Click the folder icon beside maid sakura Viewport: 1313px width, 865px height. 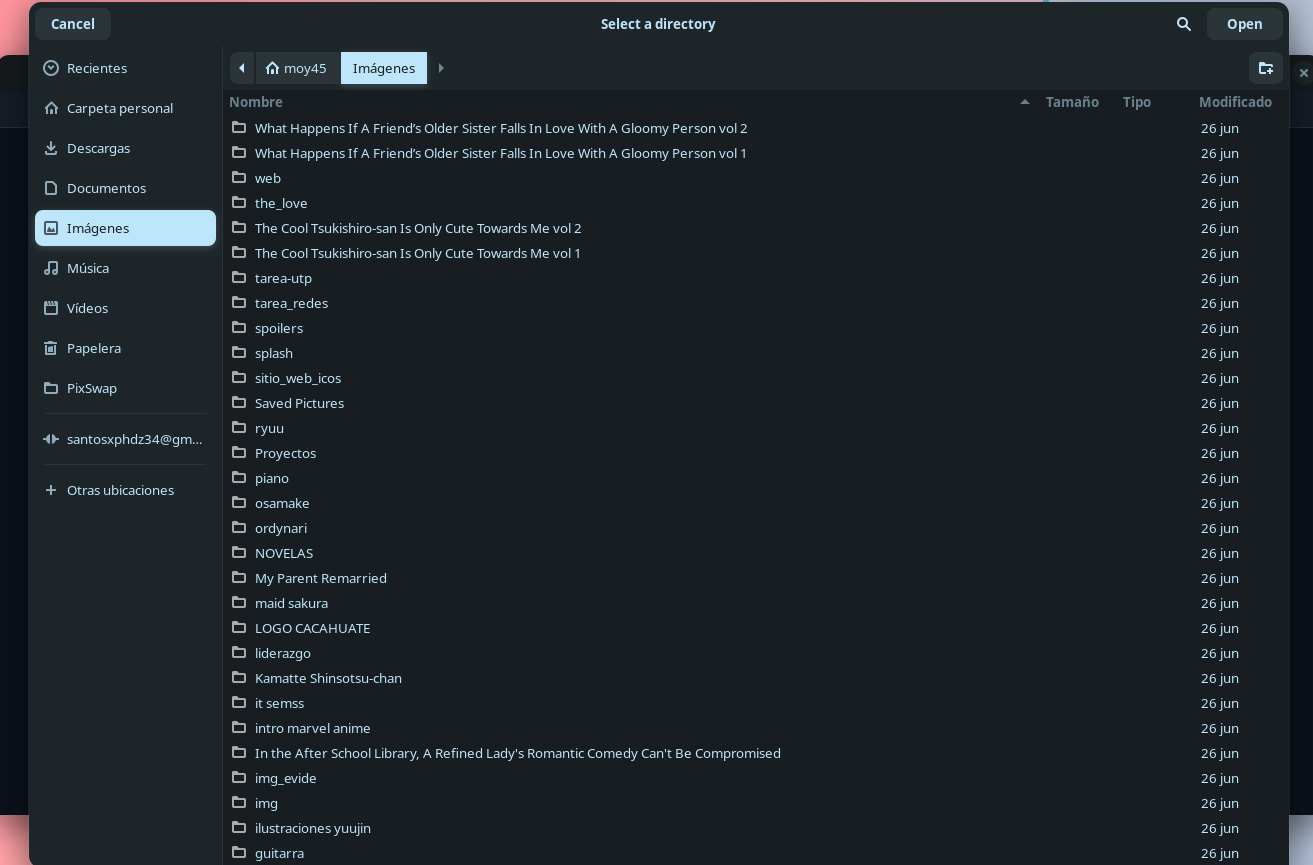[239, 603]
